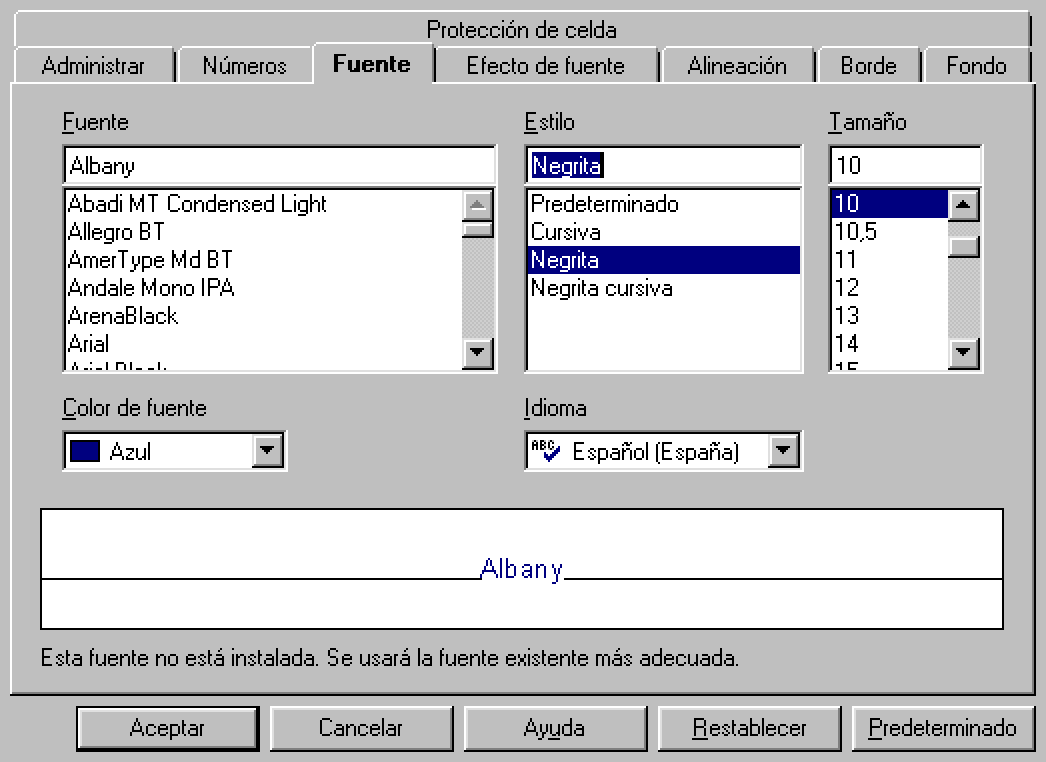Screen dimensions: 1046x762
Task: Pick size 12 in Tamaño list
Action: point(847,288)
